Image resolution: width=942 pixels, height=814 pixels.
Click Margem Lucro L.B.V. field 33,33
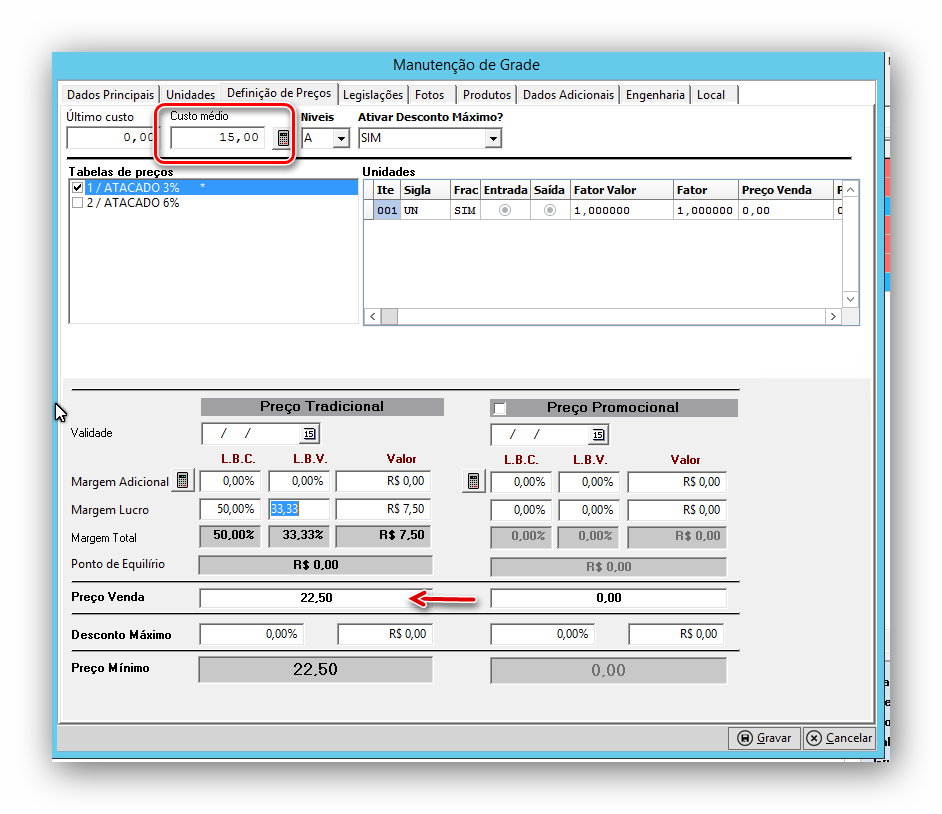pyautogui.click(x=299, y=509)
